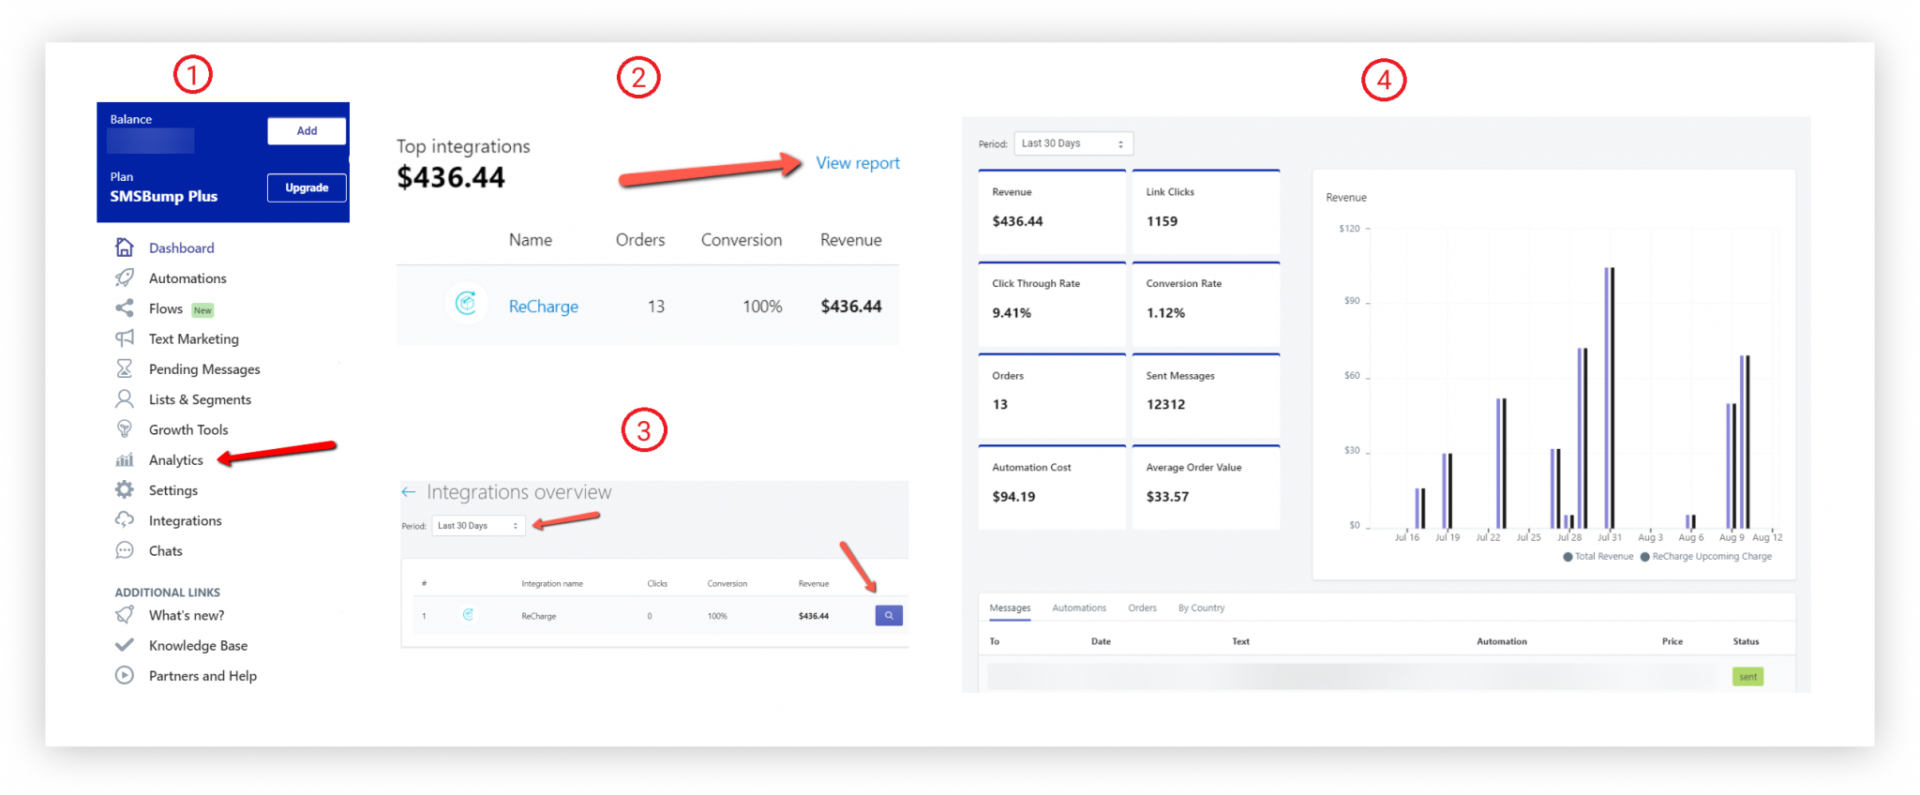Click the Text Marketing megaphone icon
This screenshot has height=795, width=1920.
pos(124,338)
